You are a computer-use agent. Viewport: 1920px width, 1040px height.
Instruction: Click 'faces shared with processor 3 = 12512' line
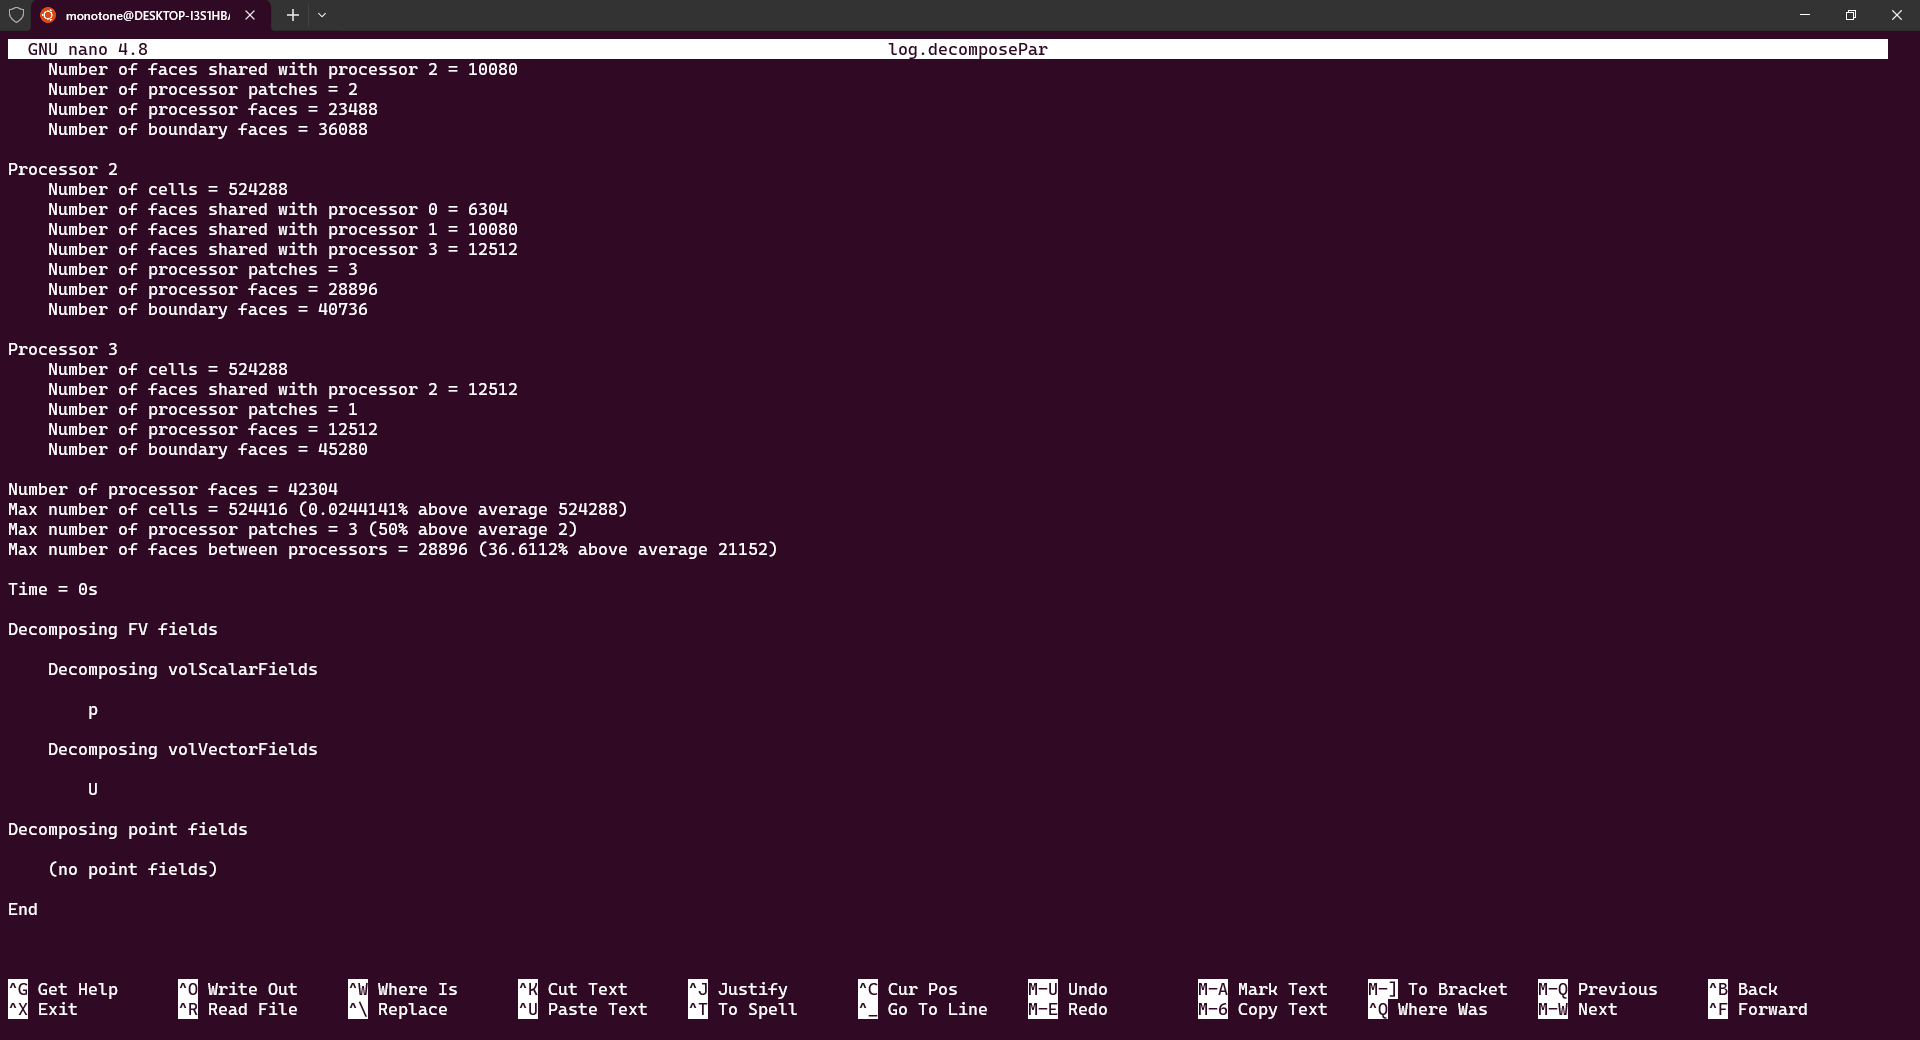[283, 249]
